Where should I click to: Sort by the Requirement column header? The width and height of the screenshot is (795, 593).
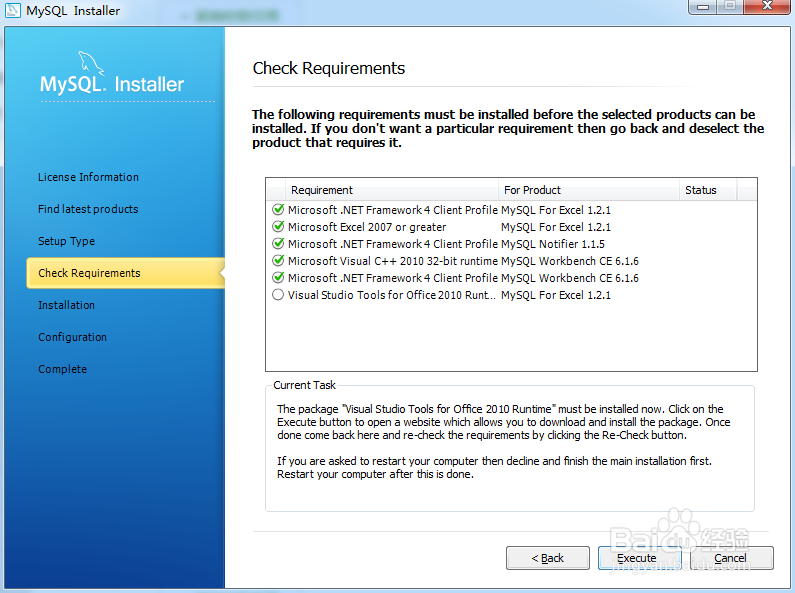(392, 190)
